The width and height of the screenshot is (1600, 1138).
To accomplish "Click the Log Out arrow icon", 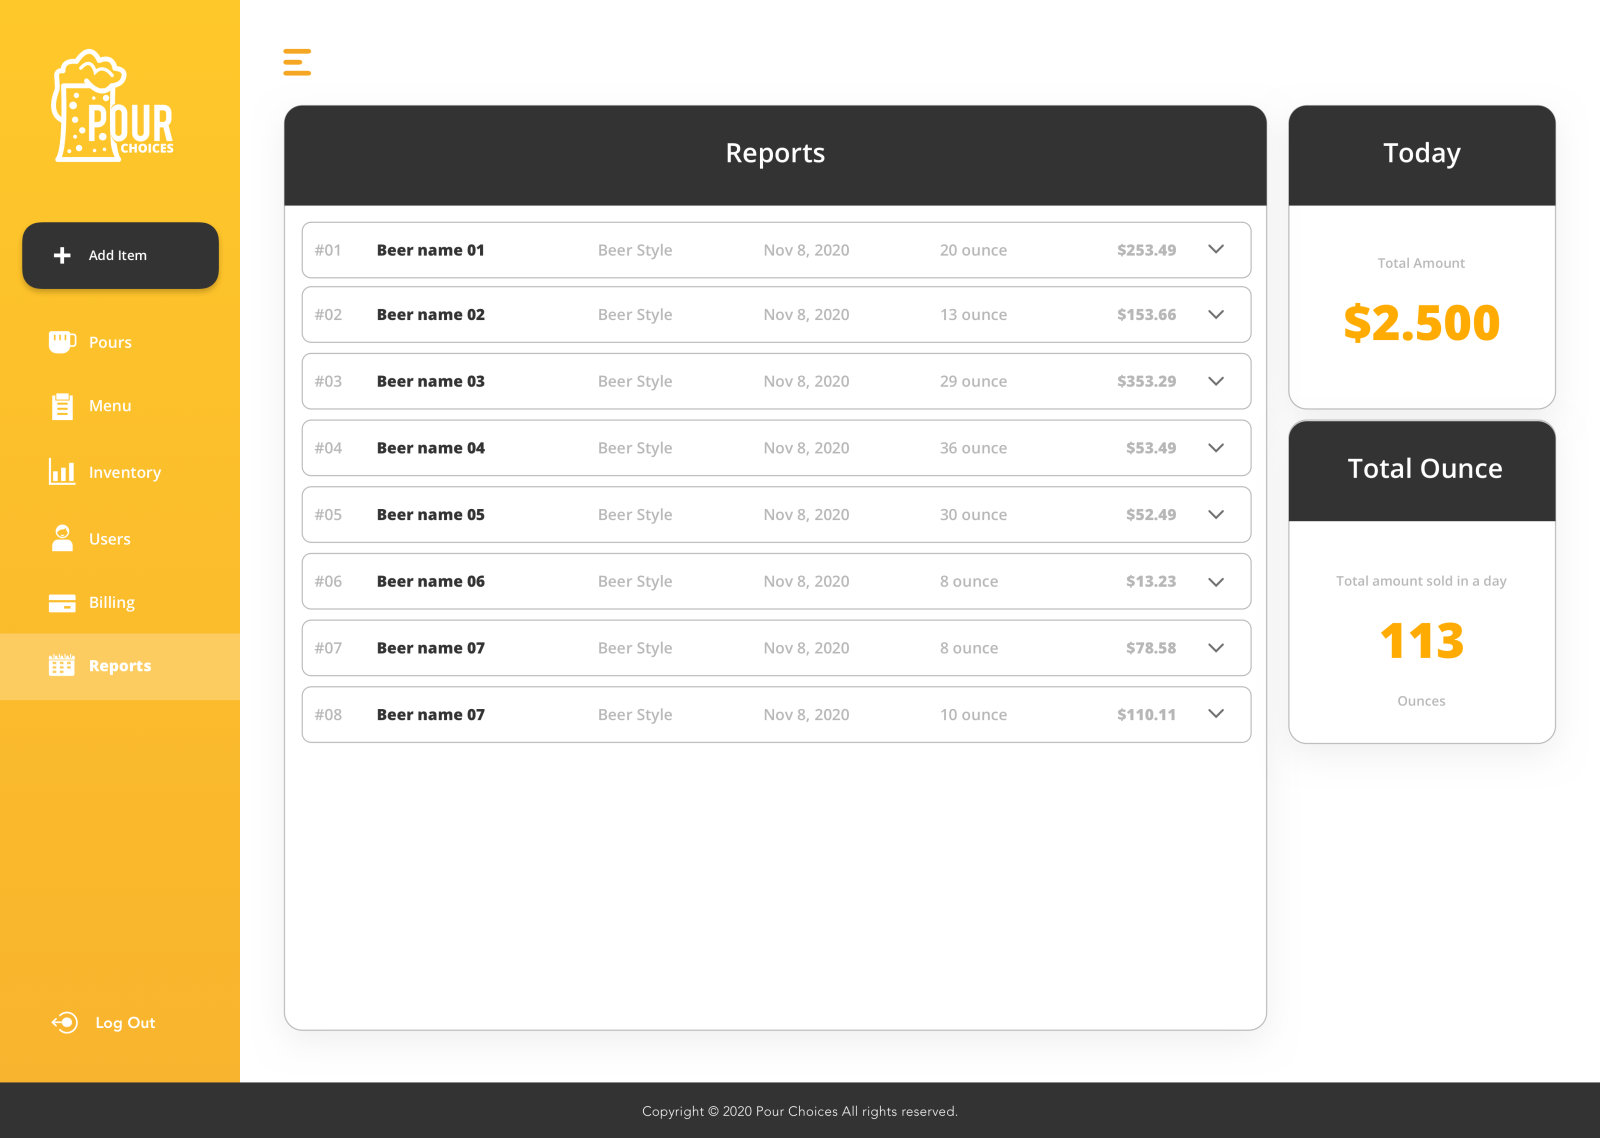I will point(65,1022).
